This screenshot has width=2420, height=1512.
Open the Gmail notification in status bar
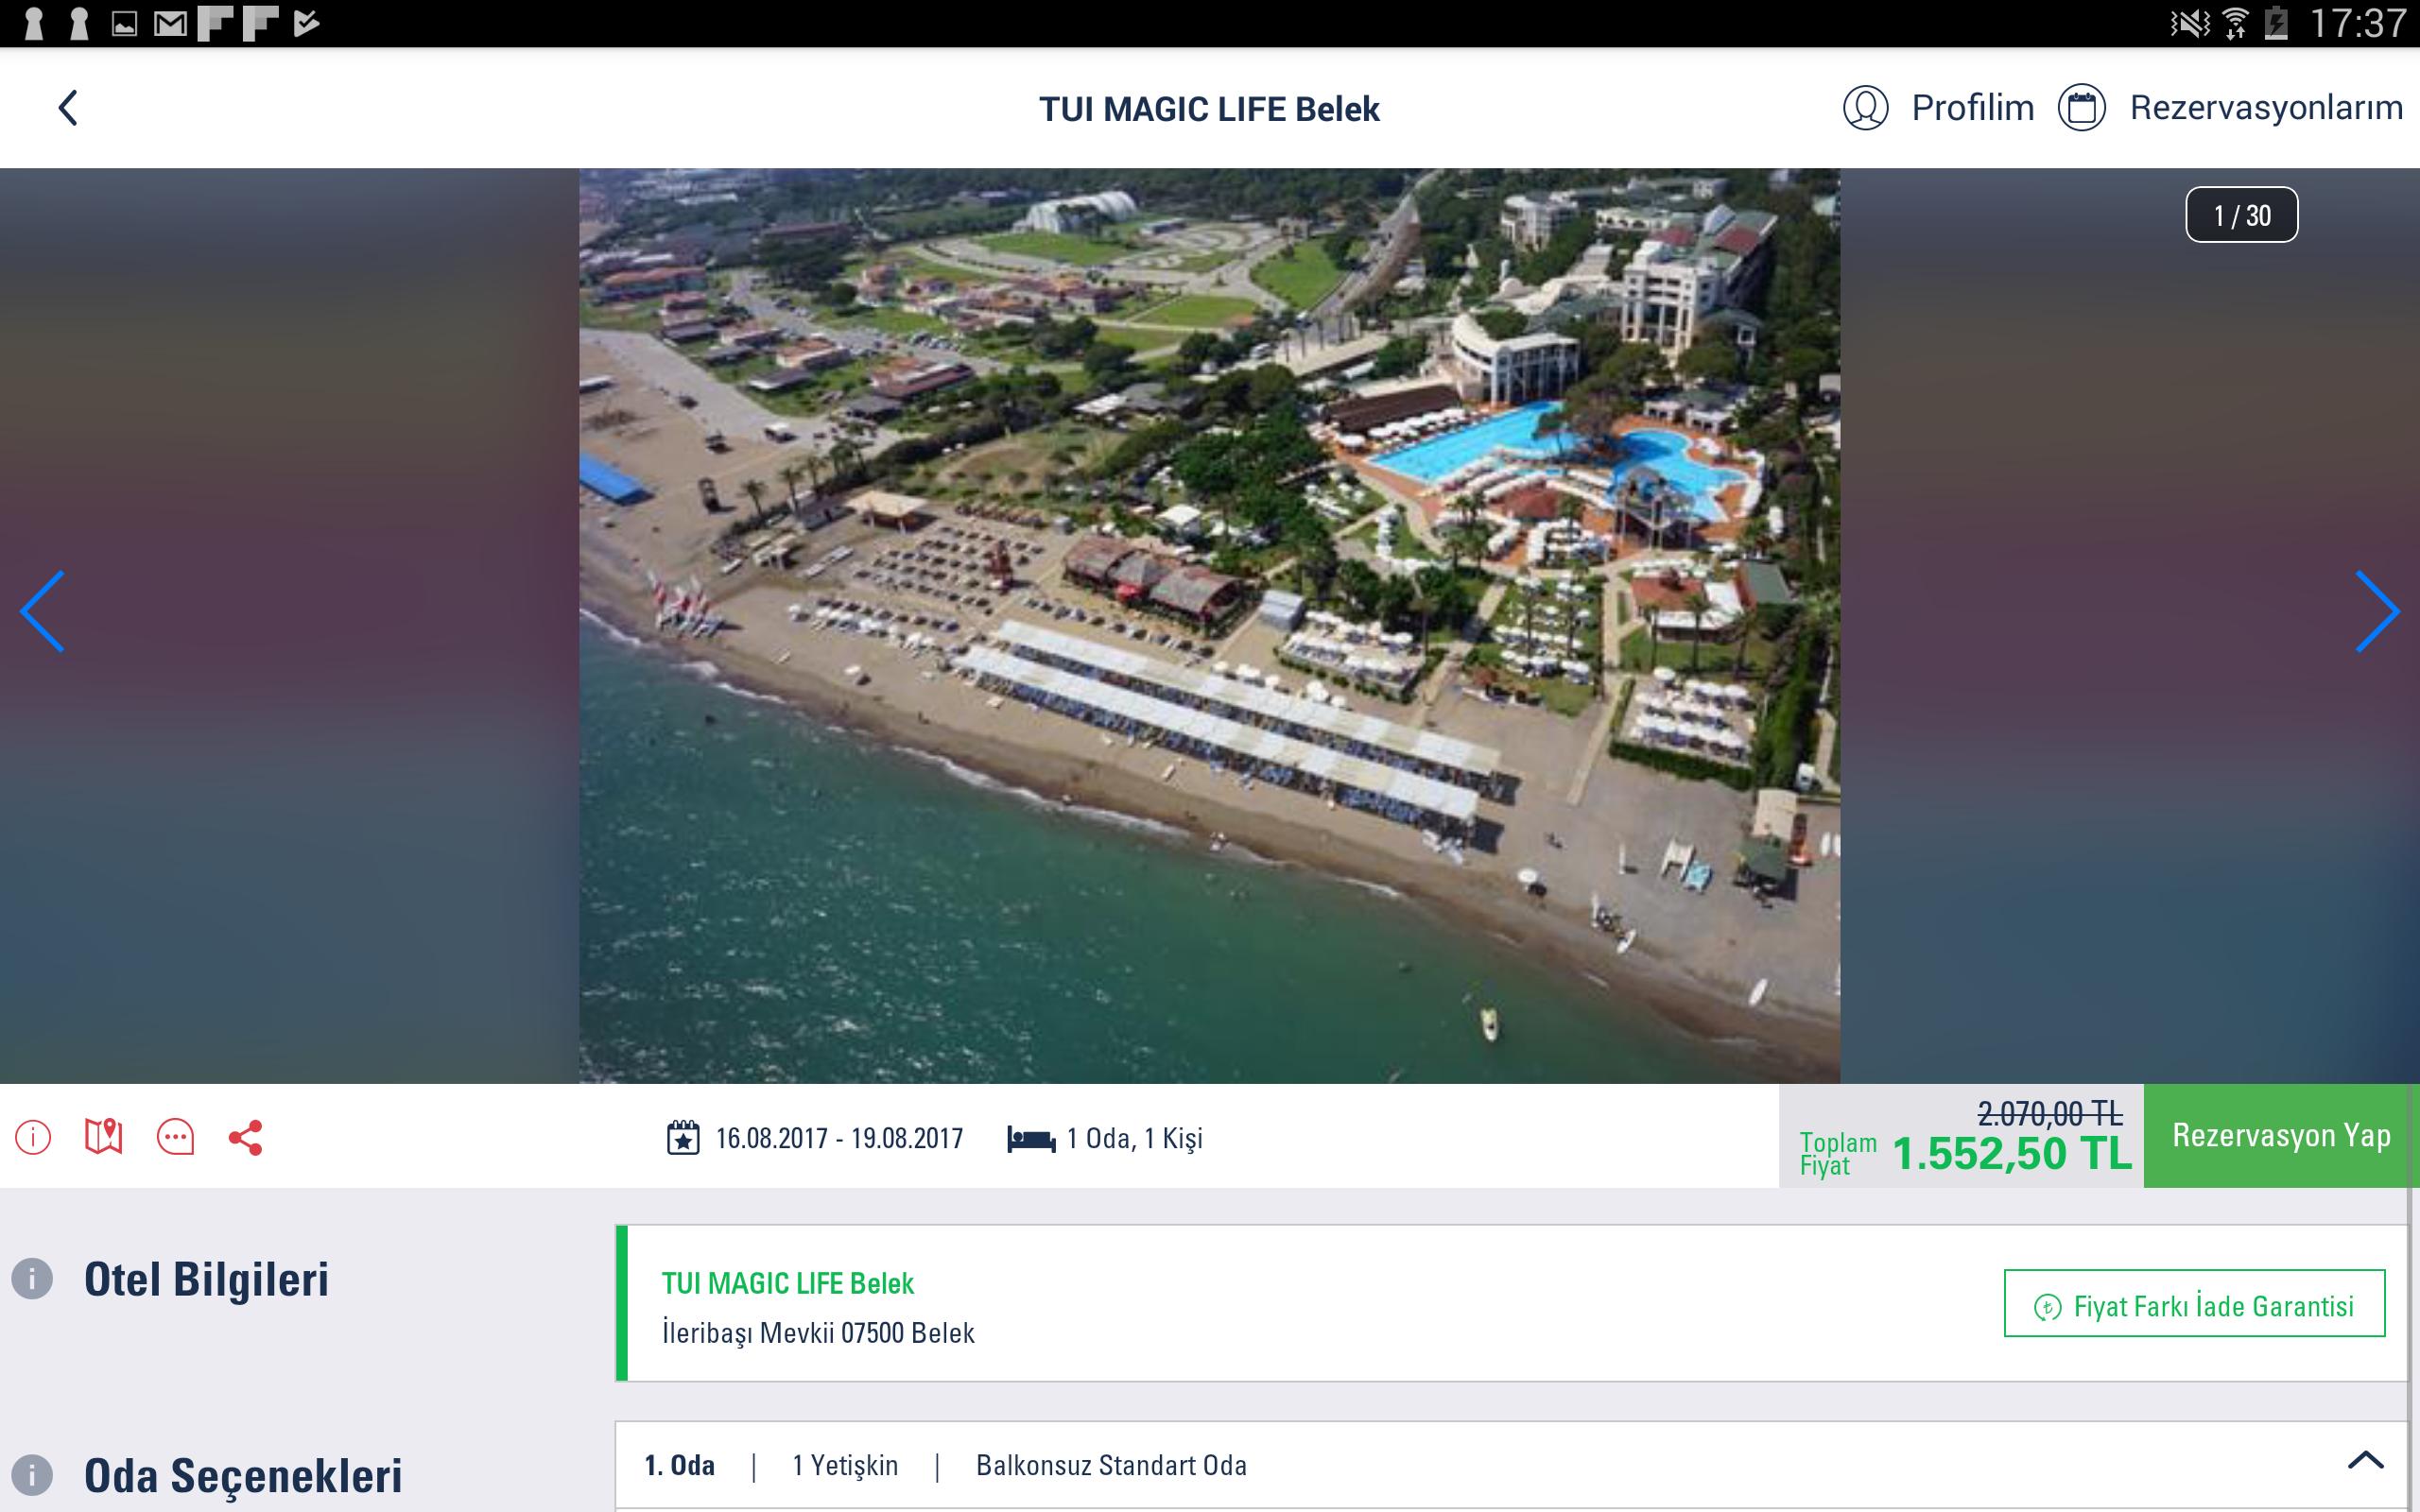click(x=170, y=23)
